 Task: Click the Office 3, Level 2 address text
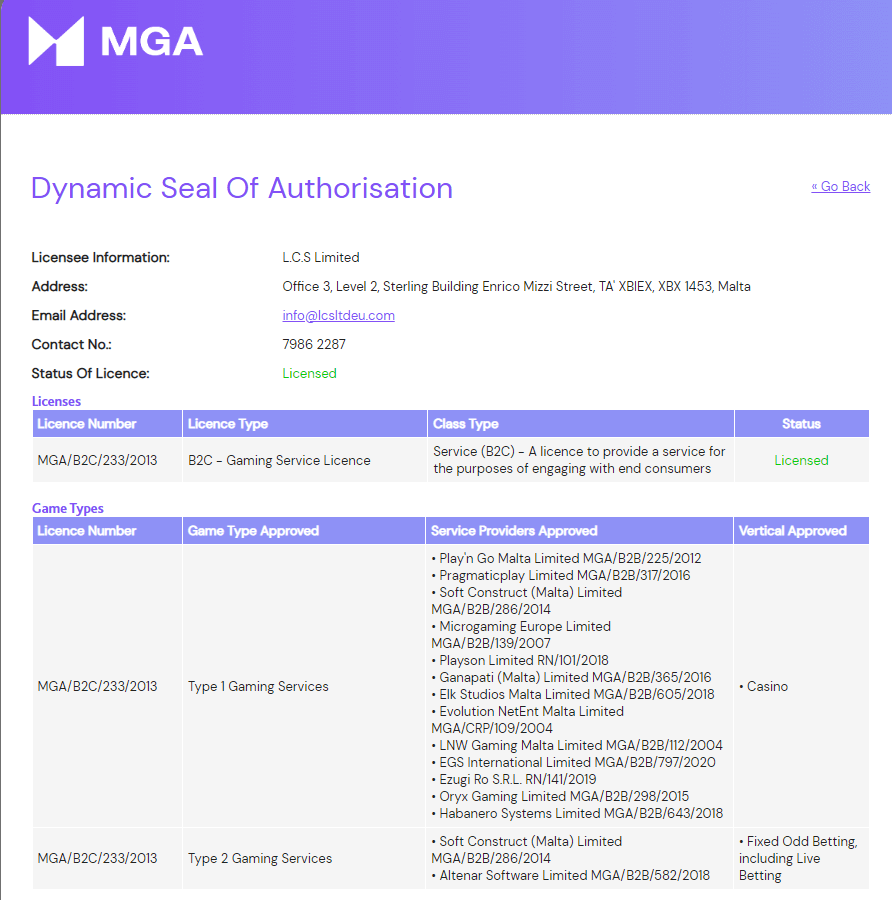point(516,286)
